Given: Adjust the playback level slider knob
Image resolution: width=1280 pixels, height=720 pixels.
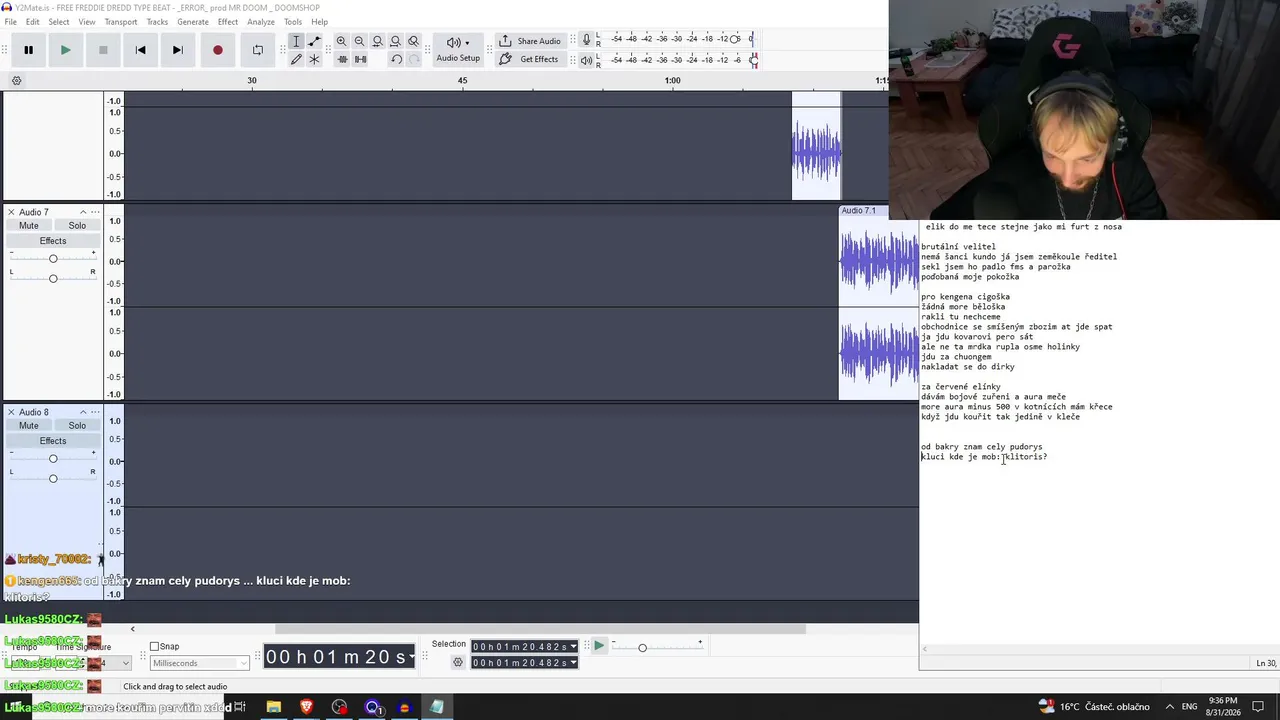Looking at the screenshot, I should coord(753,60).
